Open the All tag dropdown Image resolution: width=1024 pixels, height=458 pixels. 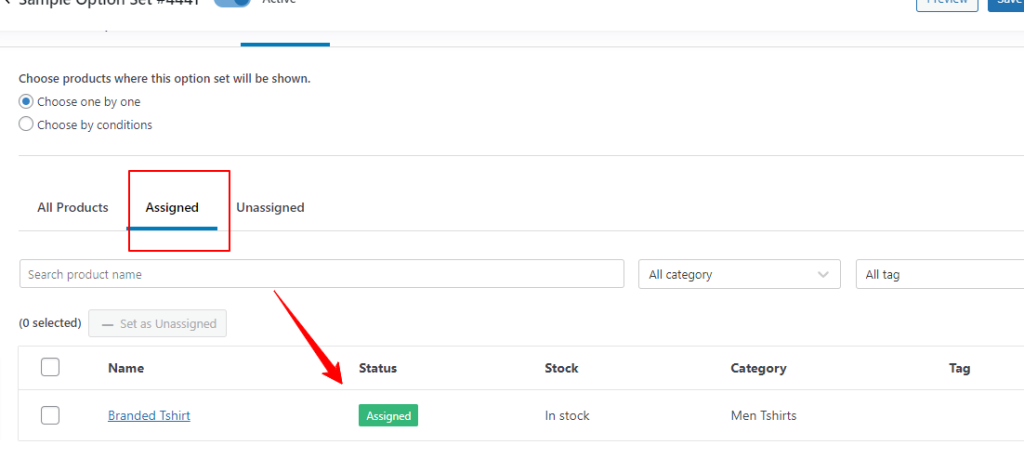pyautogui.click(x=940, y=274)
